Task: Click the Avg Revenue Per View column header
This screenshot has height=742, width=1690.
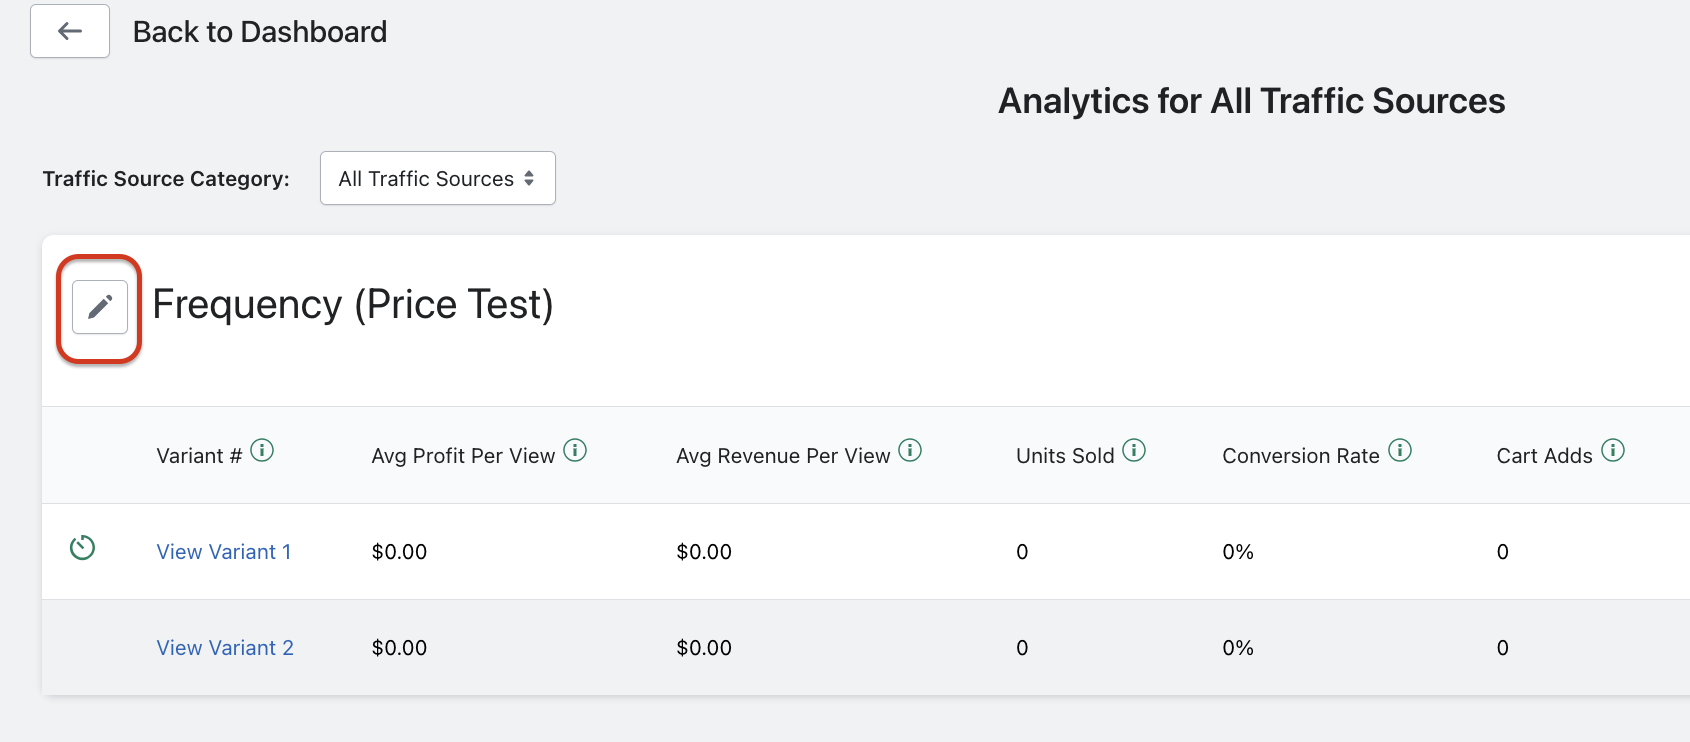Action: click(x=783, y=456)
